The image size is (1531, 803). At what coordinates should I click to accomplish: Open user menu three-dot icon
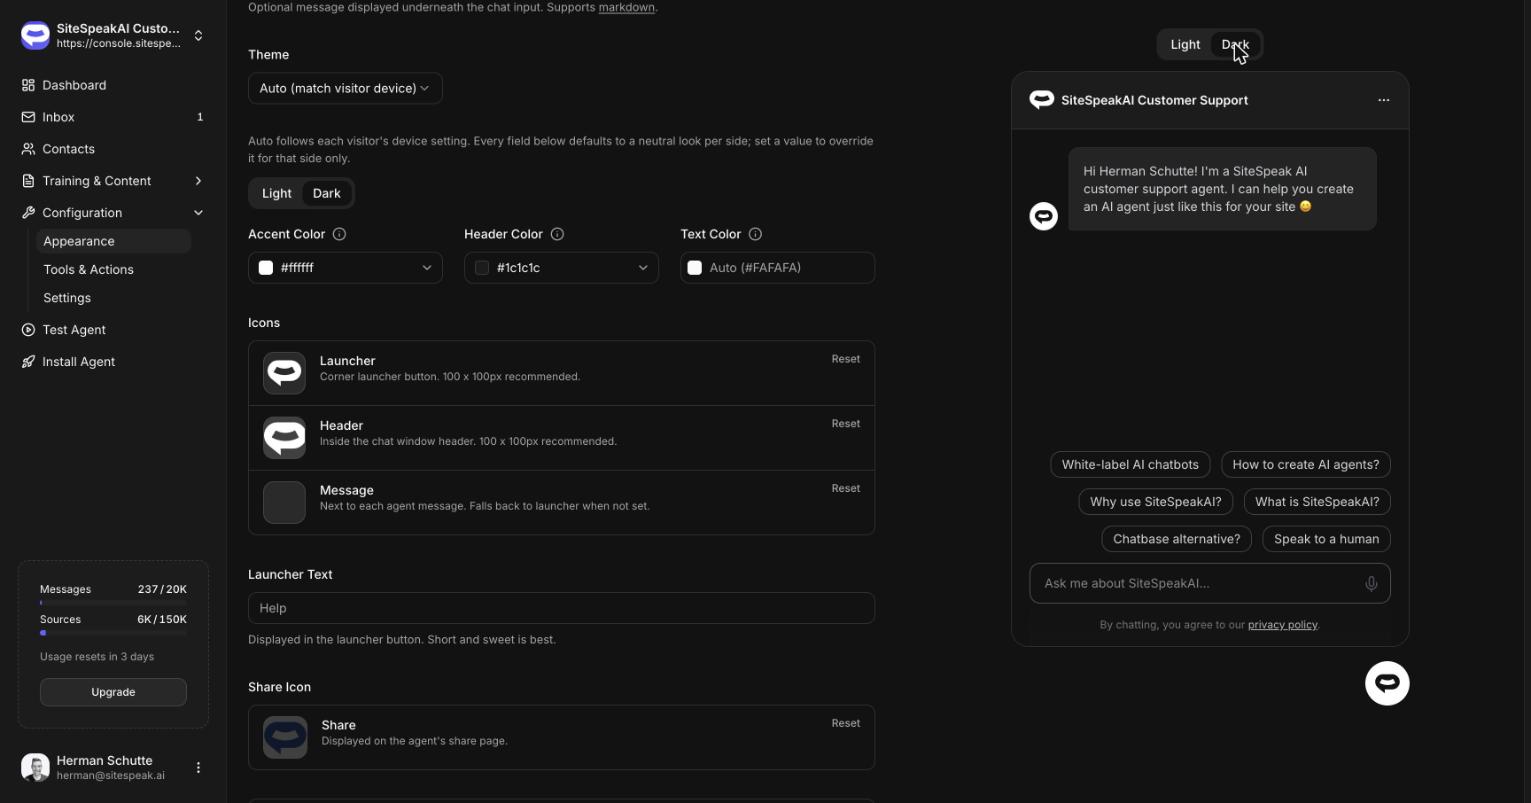click(x=198, y=768)
